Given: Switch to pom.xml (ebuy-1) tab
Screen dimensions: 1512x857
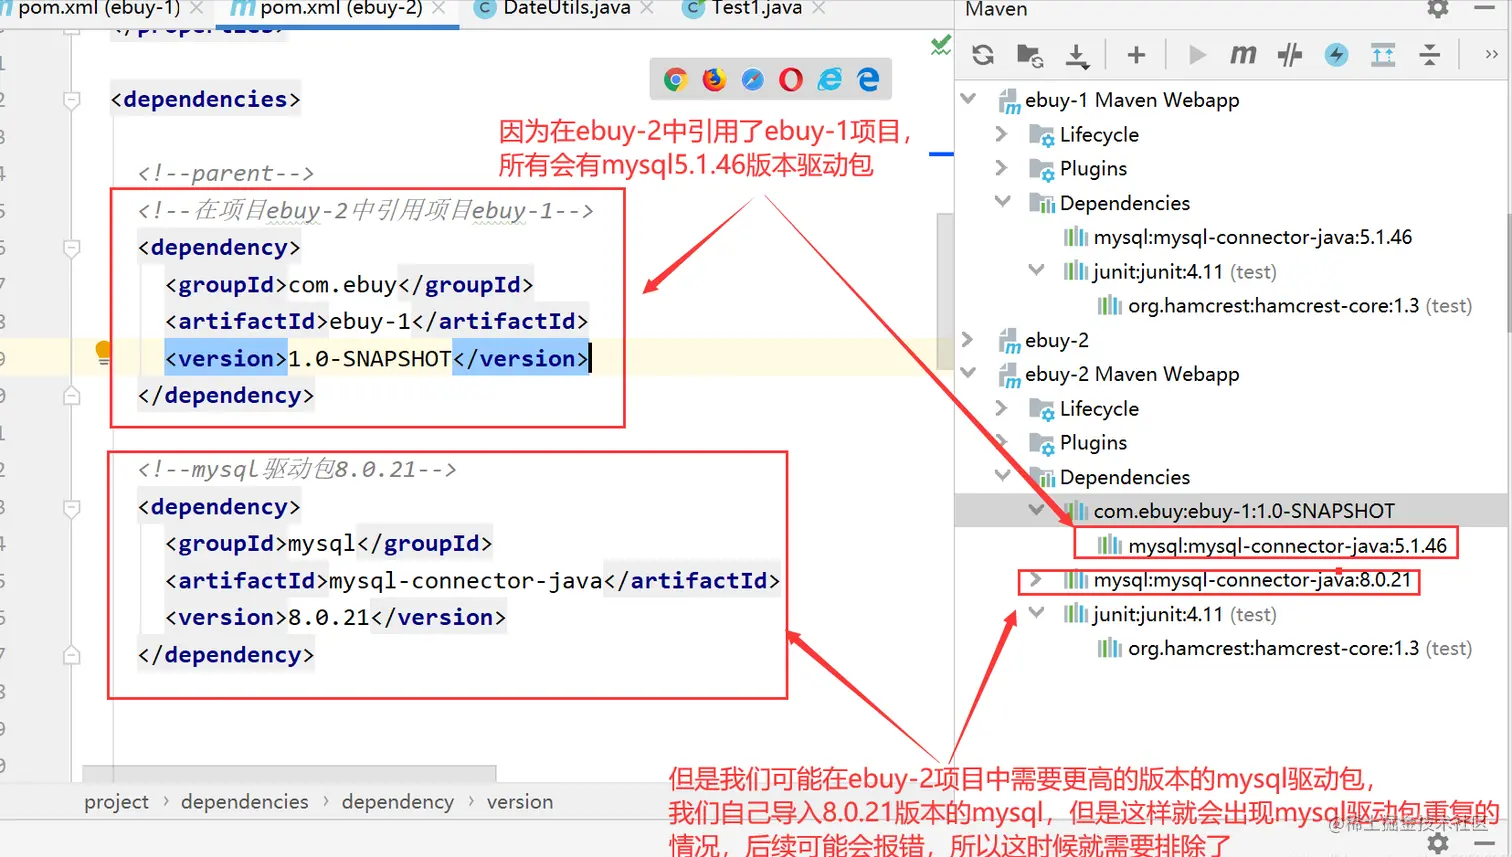Looking at the screenshot, I should [x=99, y=9].
